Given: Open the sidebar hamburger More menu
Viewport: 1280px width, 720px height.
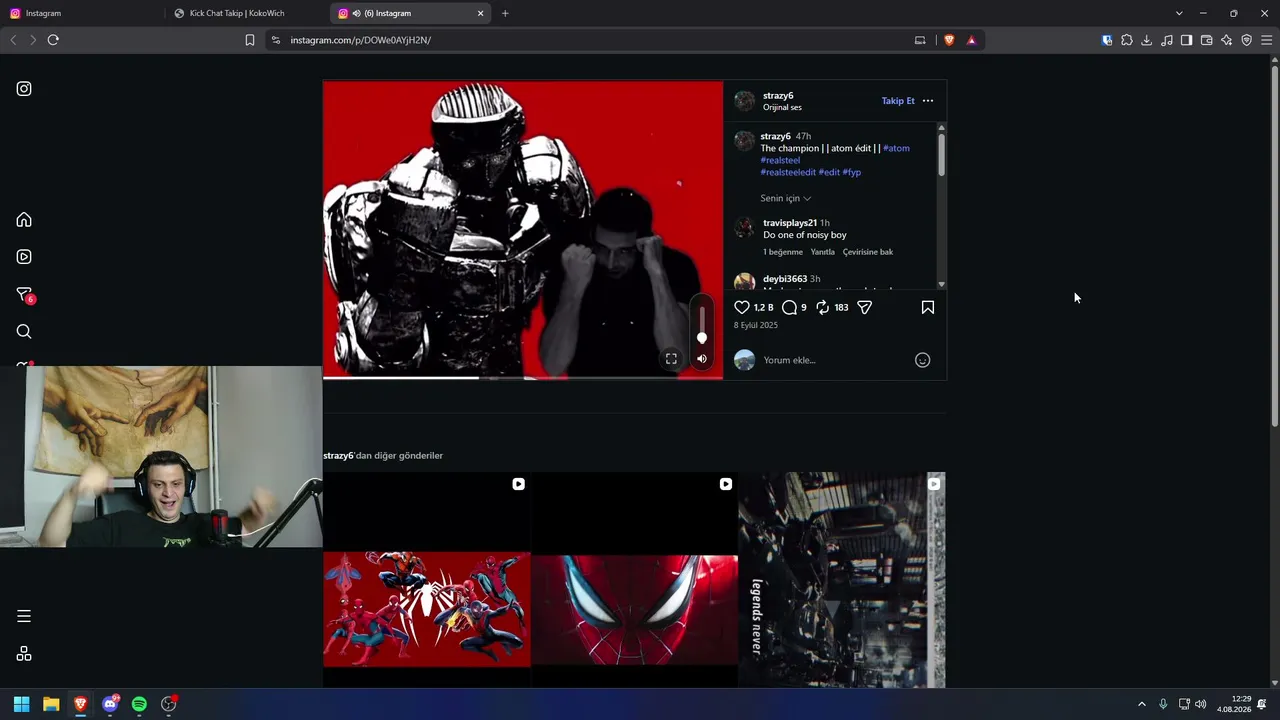Looking at the screenshot, I should coord(24,616).
